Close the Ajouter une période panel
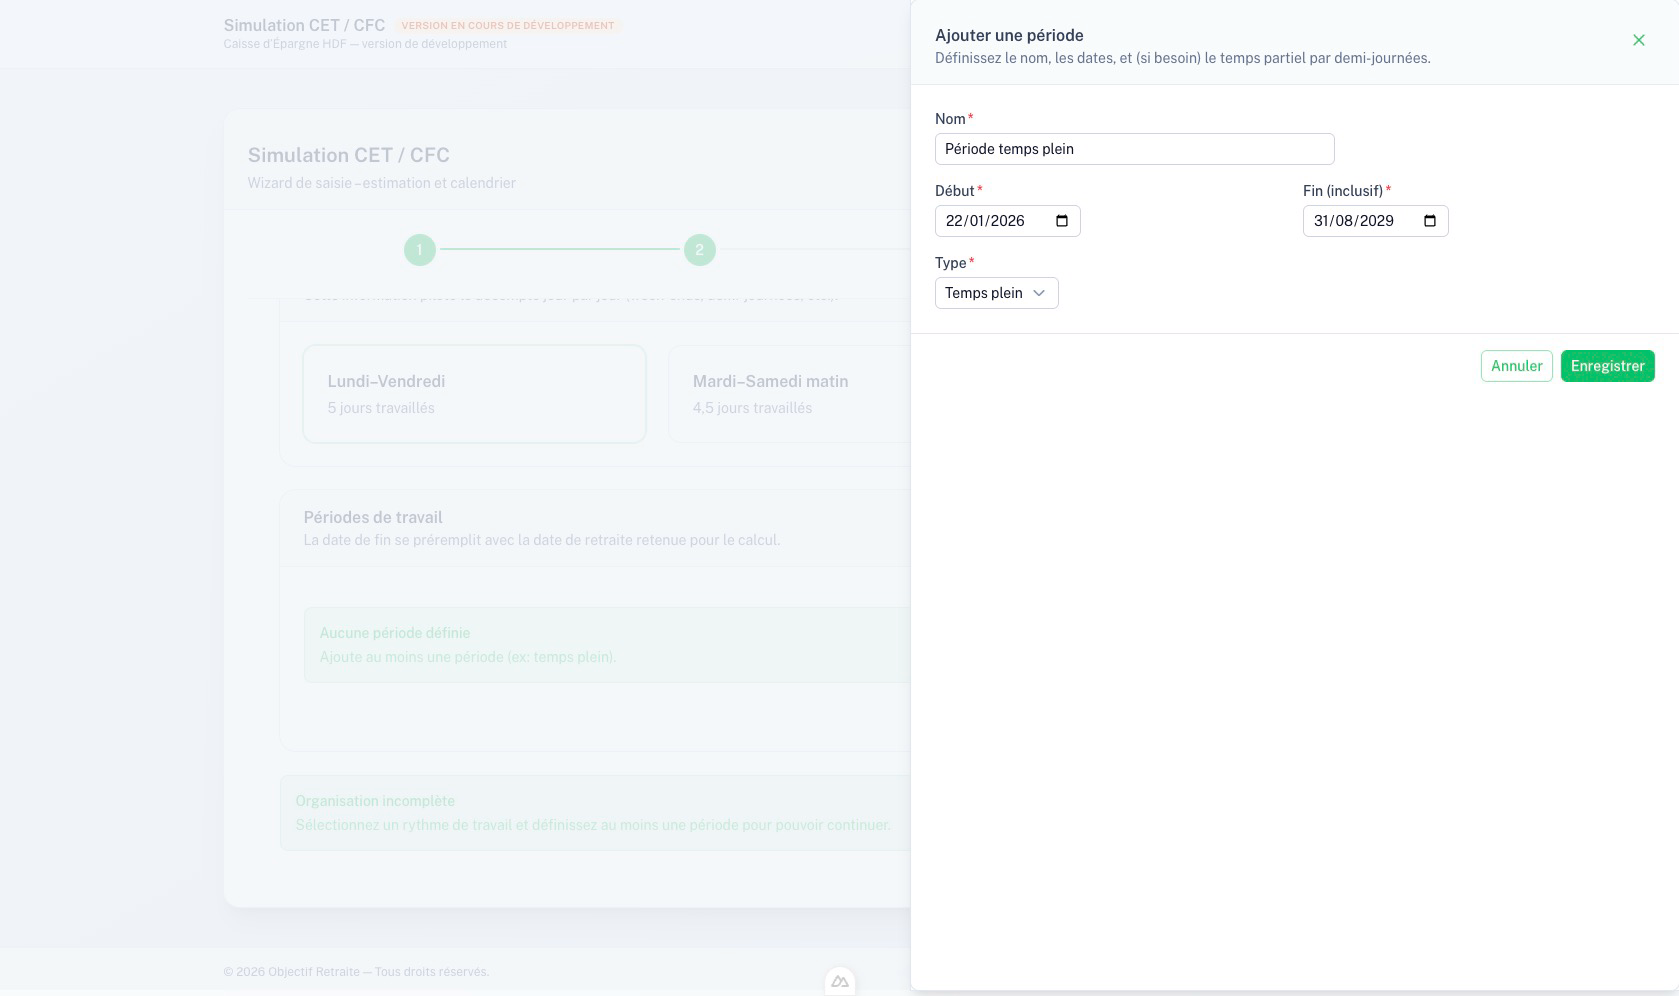 [1638, 40]
